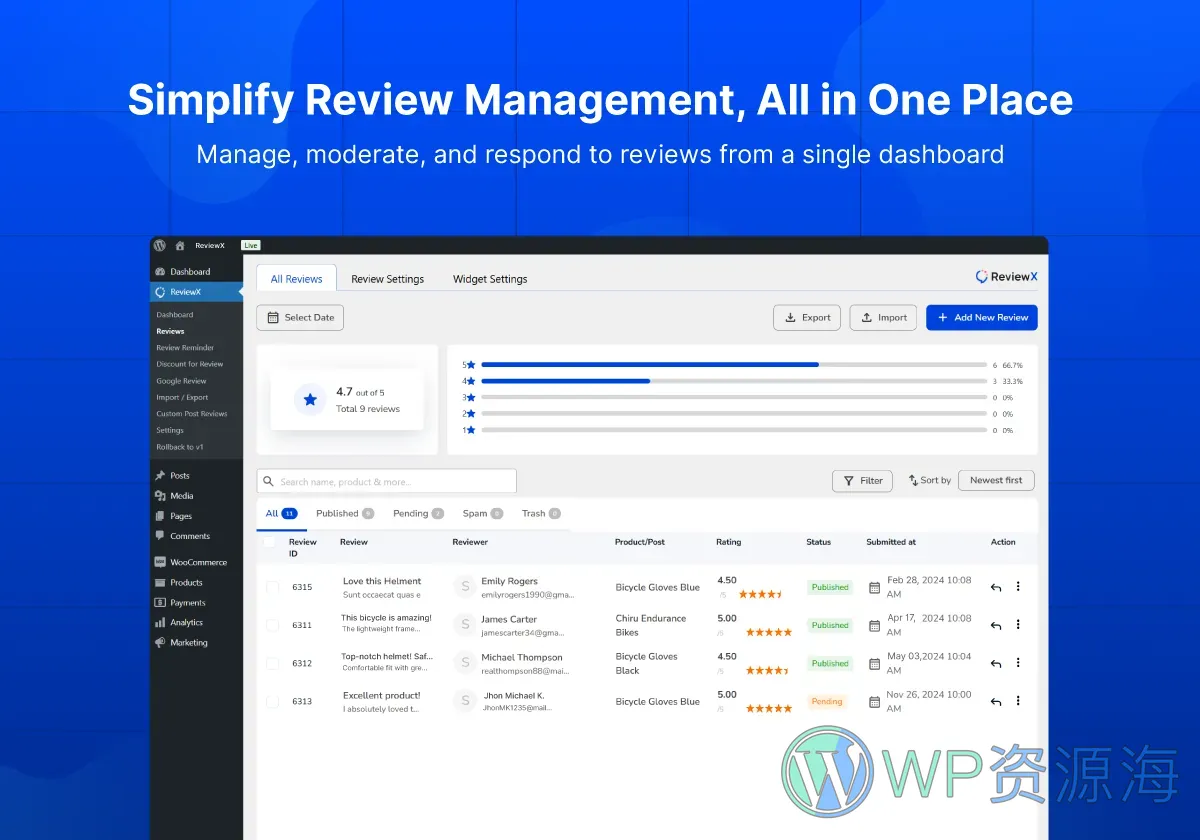1200x840 pixels.
Task: Open the Filter options
Action: click(x=862, y=481)
